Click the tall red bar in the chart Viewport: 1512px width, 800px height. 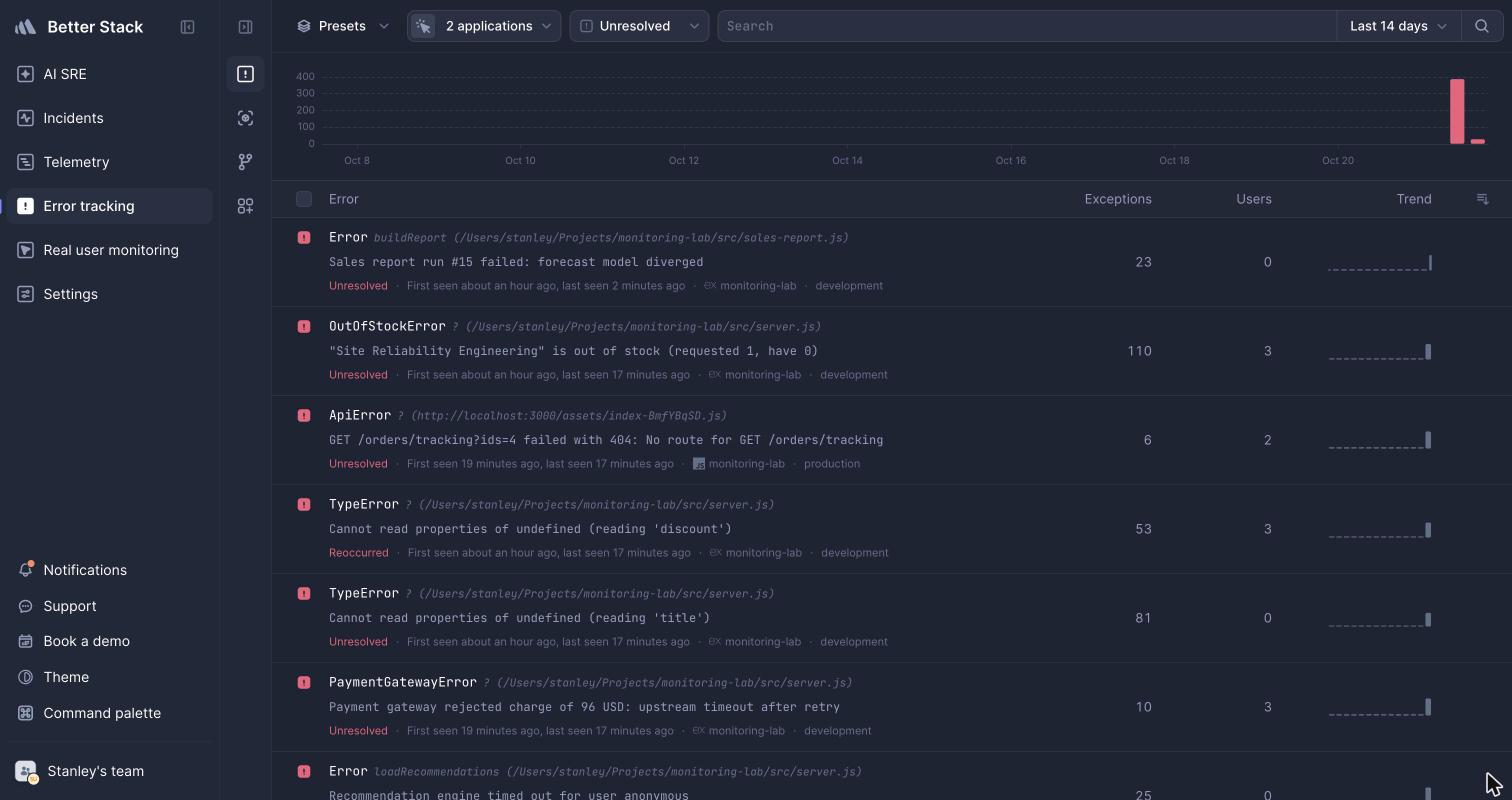coord(1457,111)
